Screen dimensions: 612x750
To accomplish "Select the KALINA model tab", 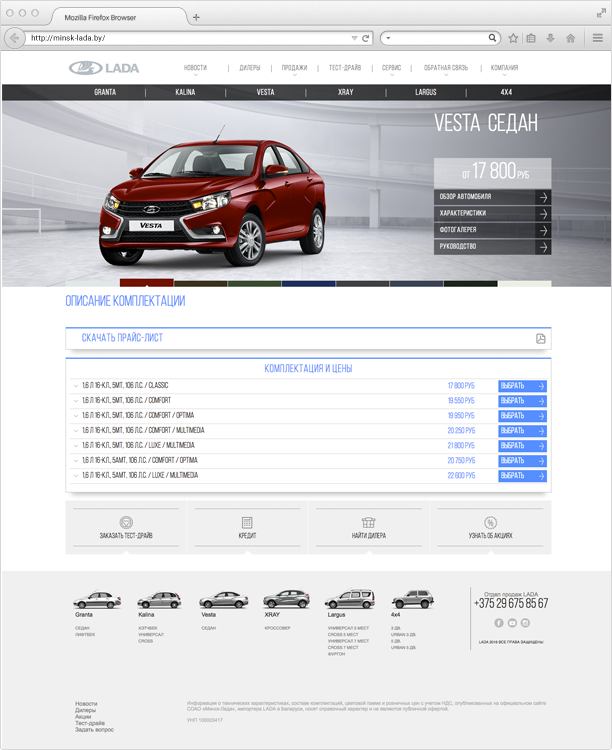I will [185, 92].
